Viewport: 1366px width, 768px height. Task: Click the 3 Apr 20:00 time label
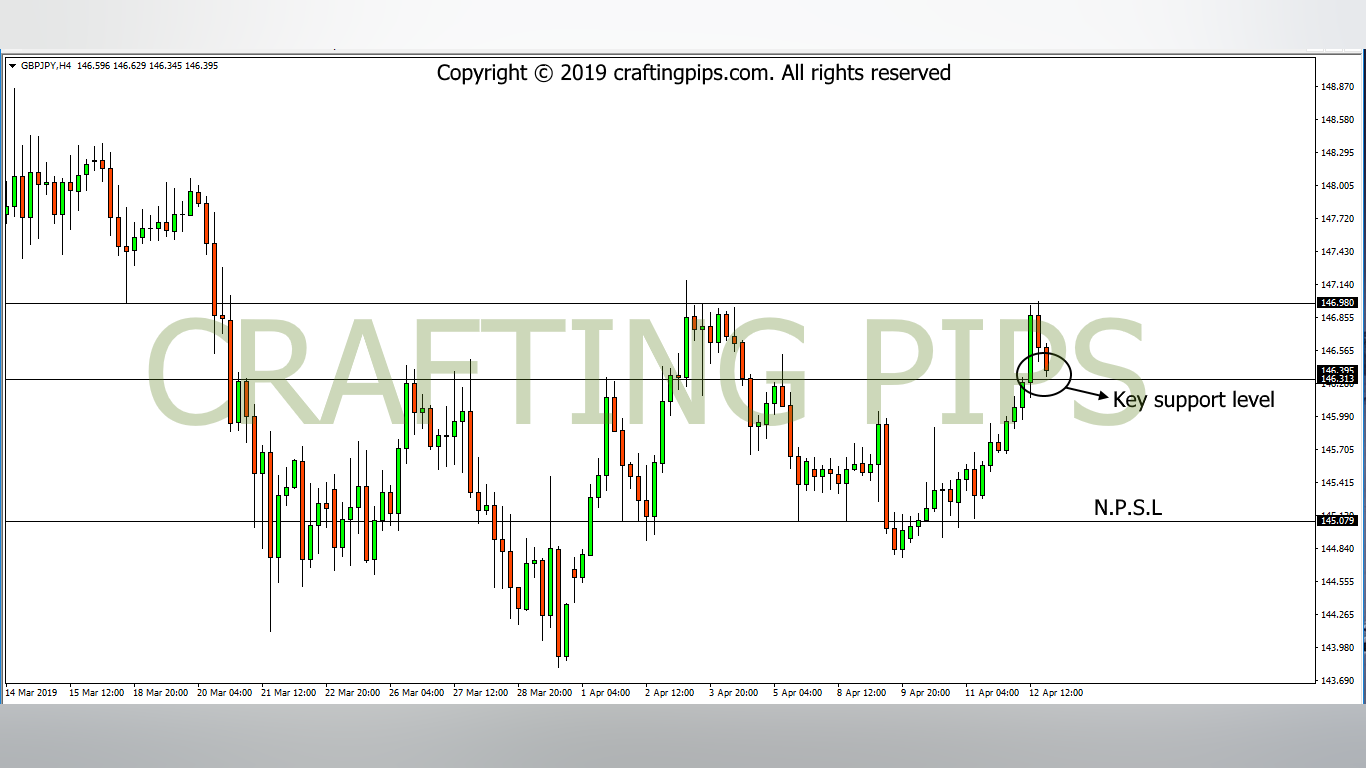coord(733,693)
